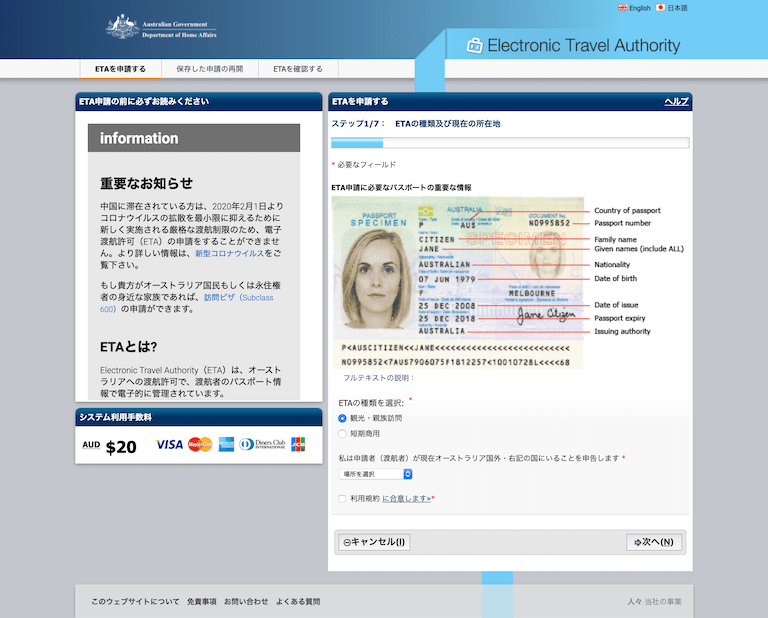Open the お問い合わせ footer link

point(246,601)
